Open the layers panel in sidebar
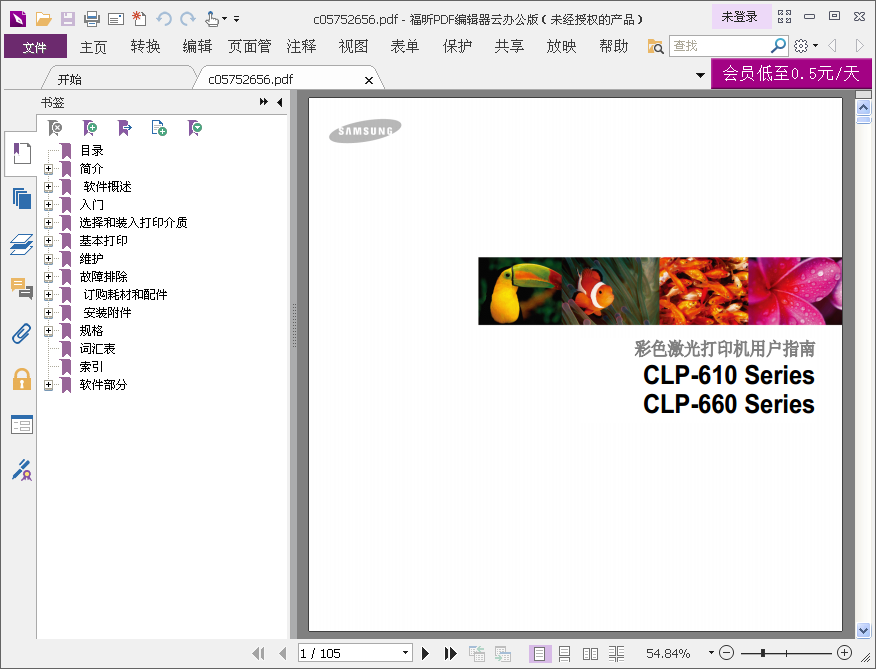876x669 pixels. tap(22, 244)
